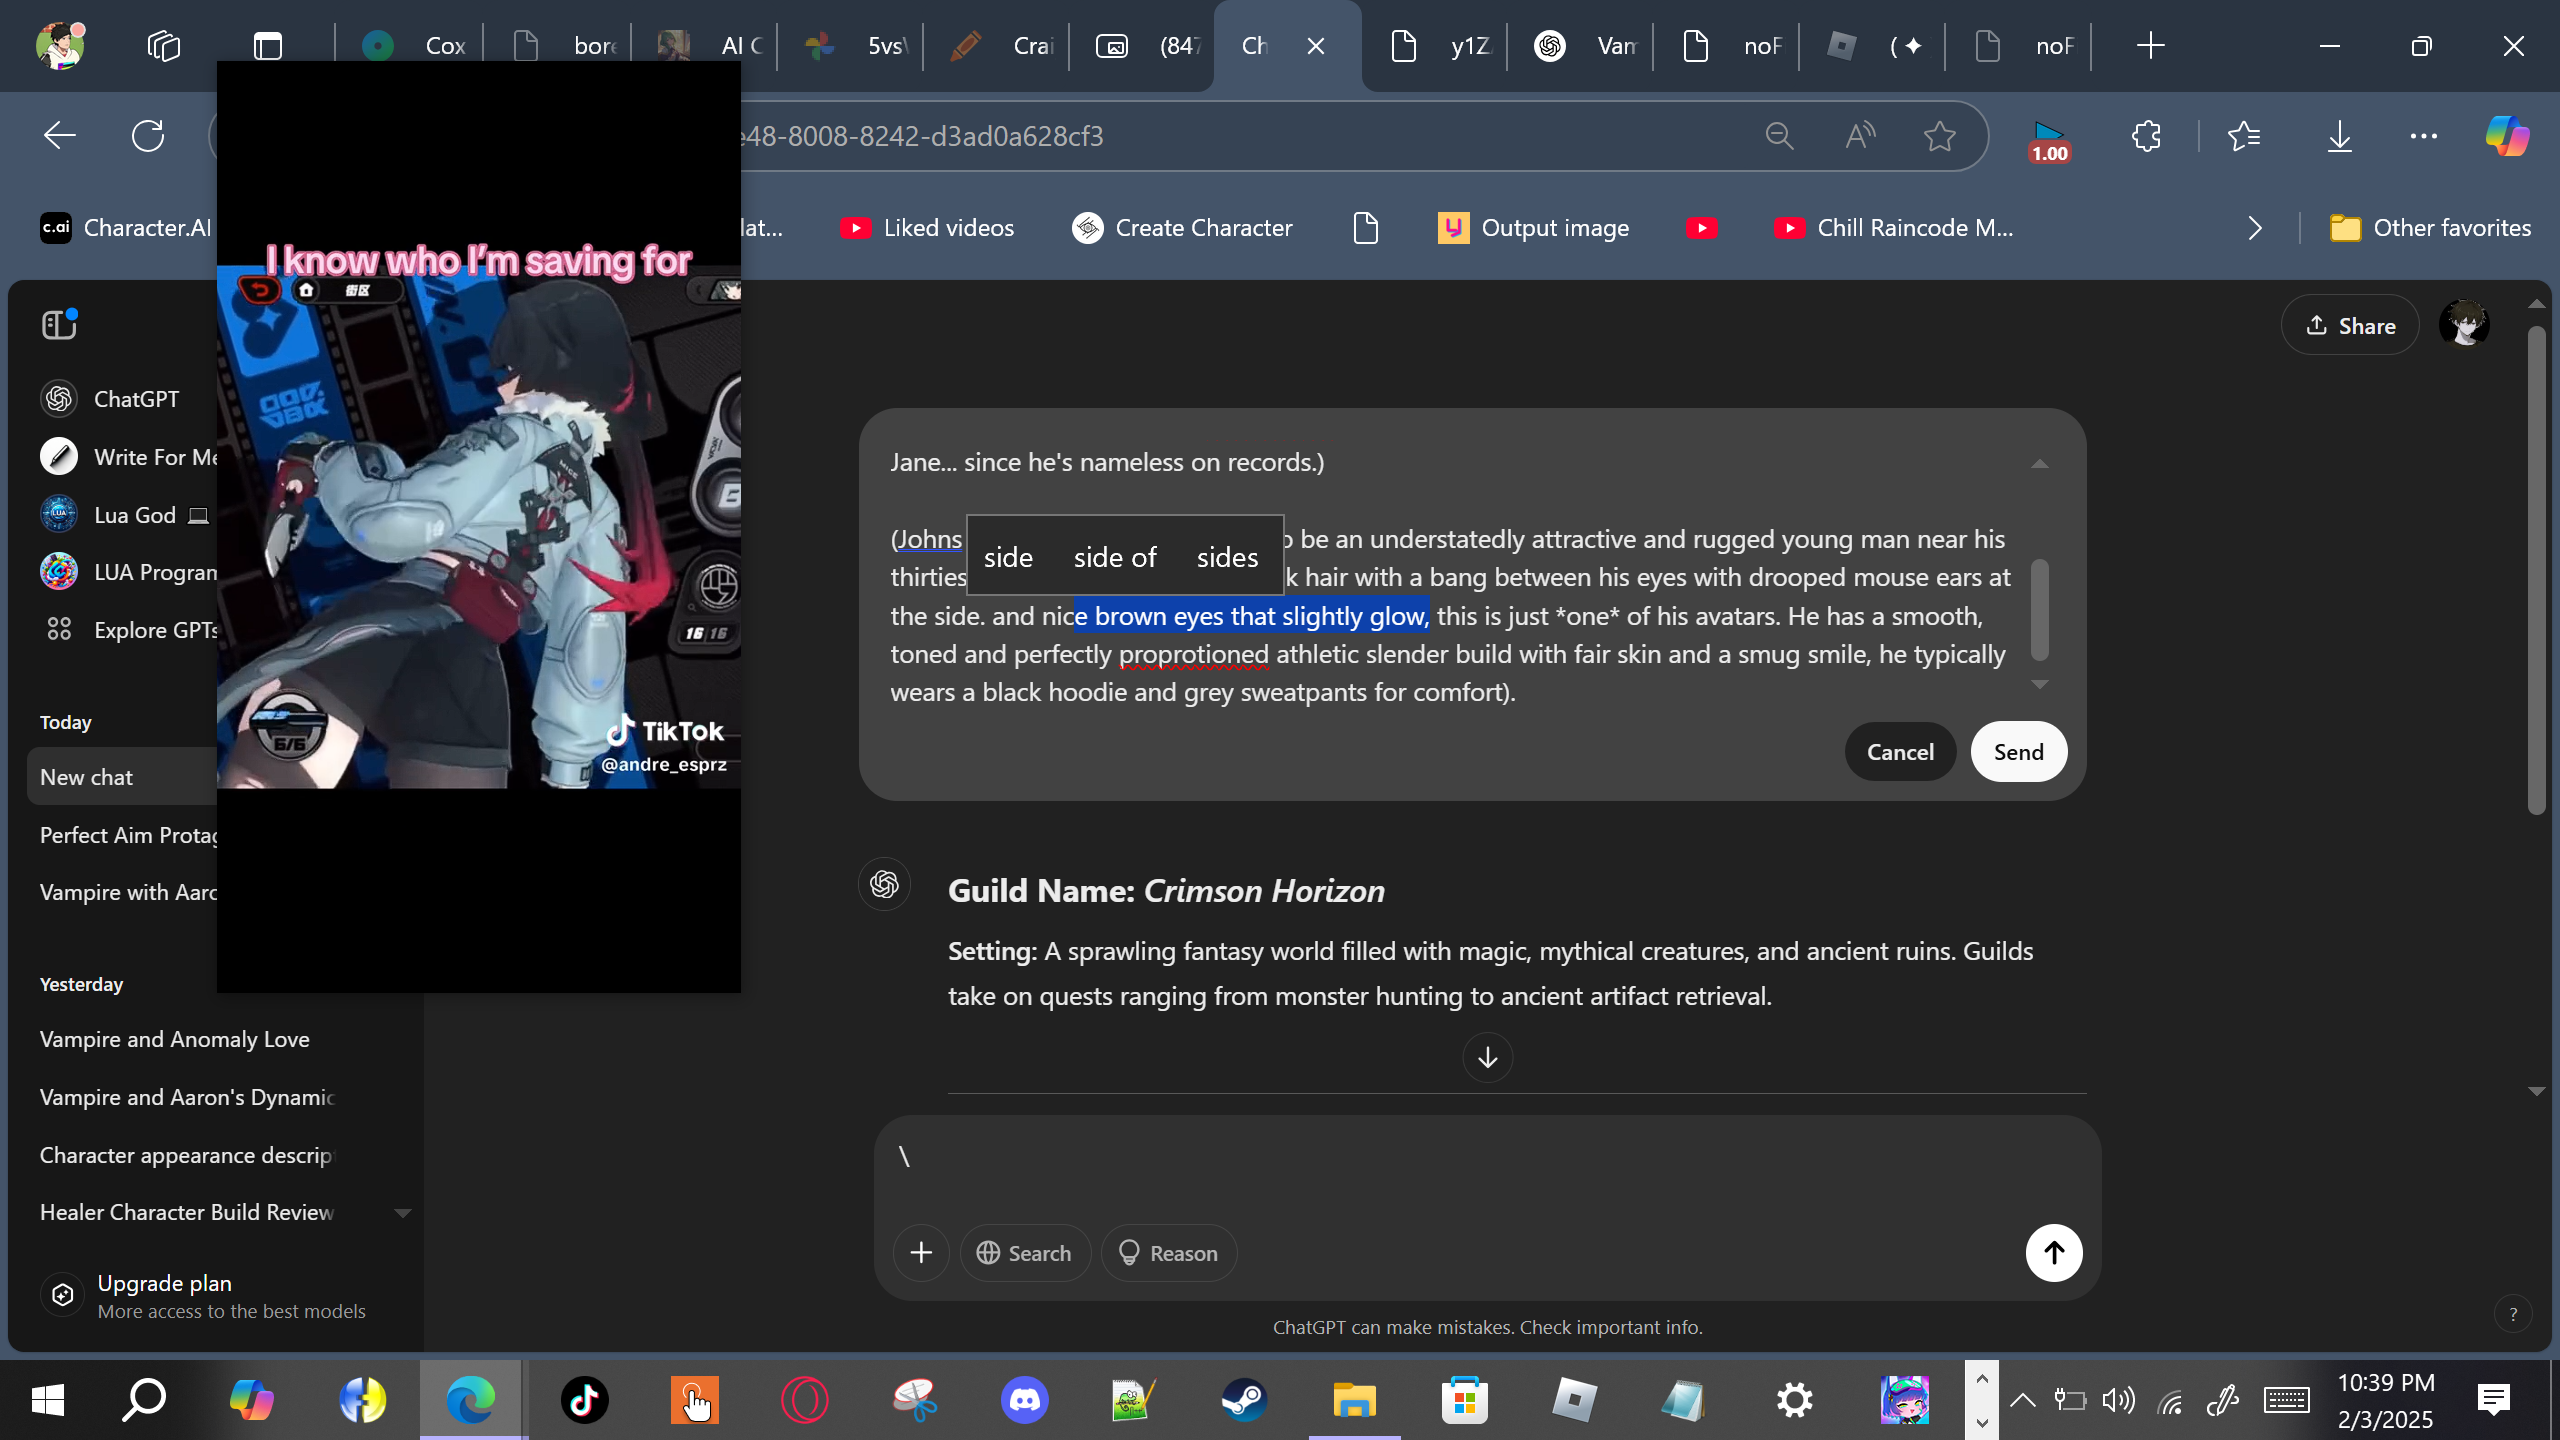Open Vampire and Anomaly Love chat
Viewport: 2560px width, 1440px height.
tap(174, 1040)
